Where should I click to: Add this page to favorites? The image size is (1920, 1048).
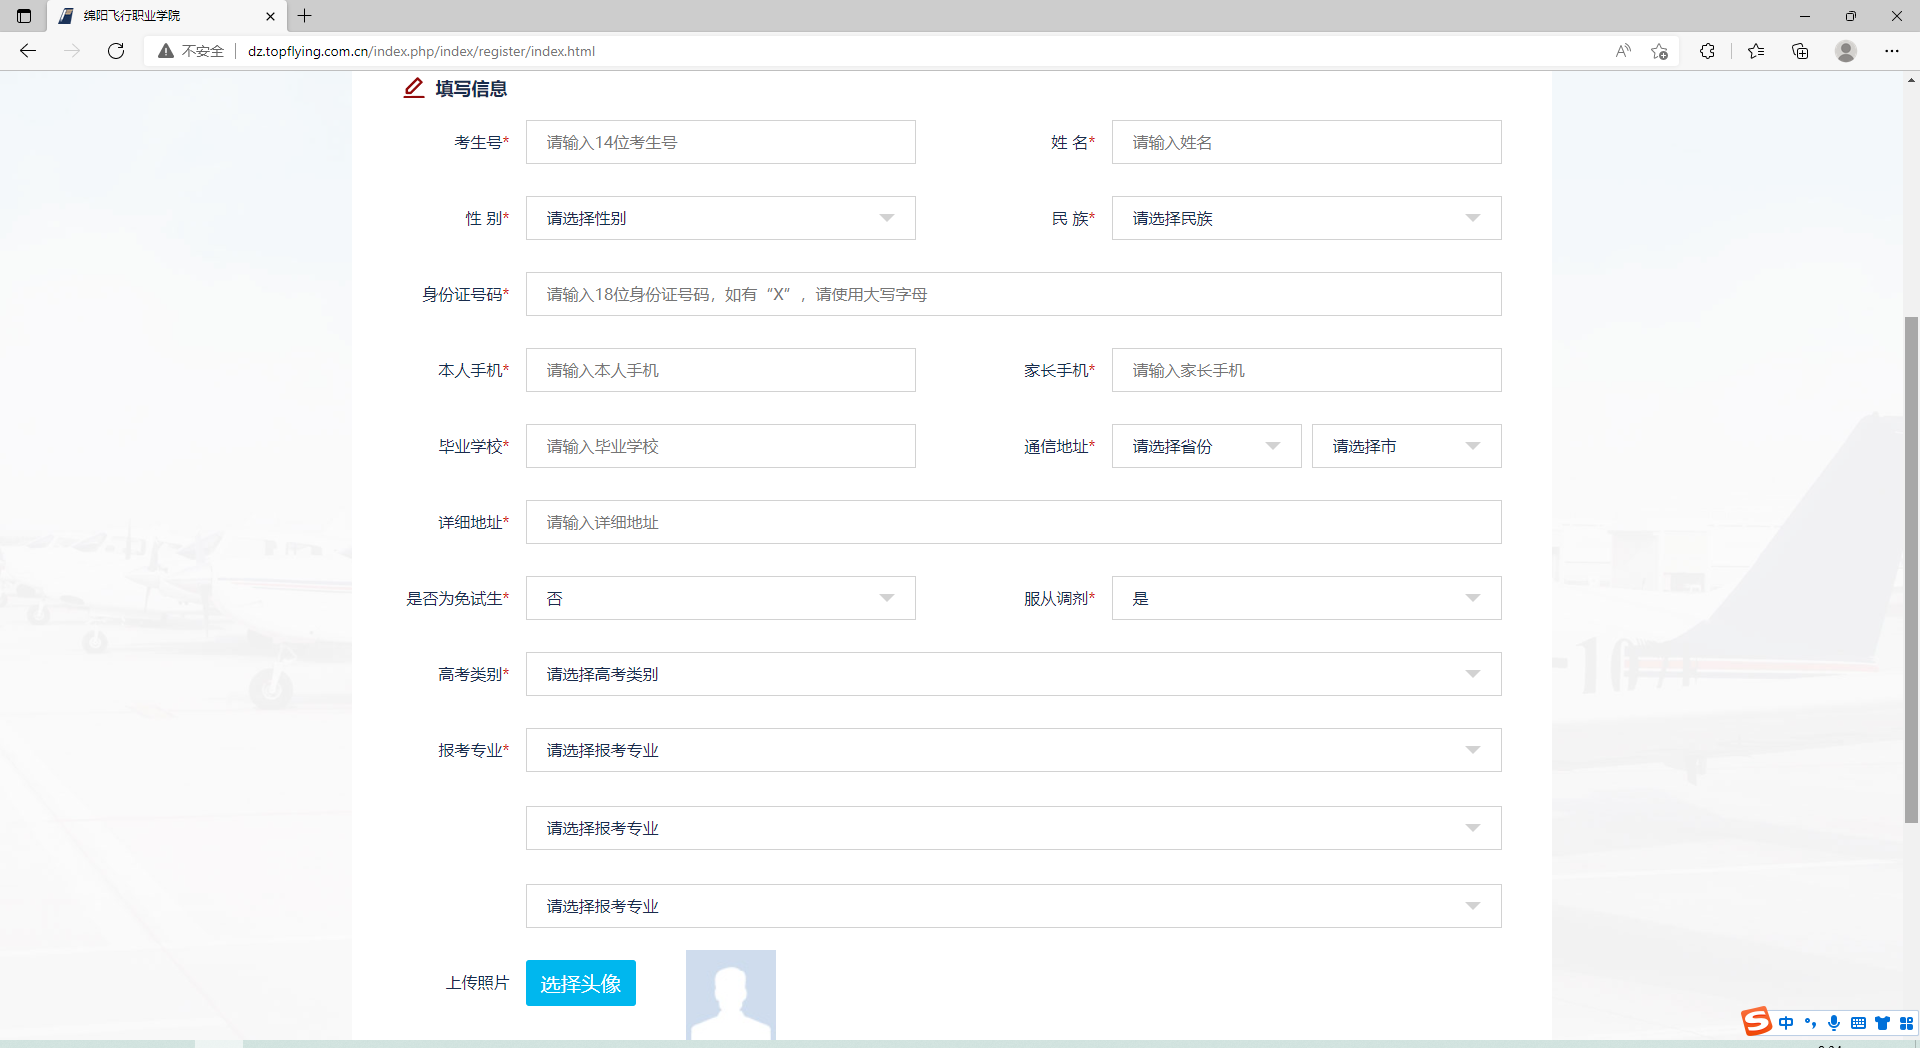(1660, 51)
